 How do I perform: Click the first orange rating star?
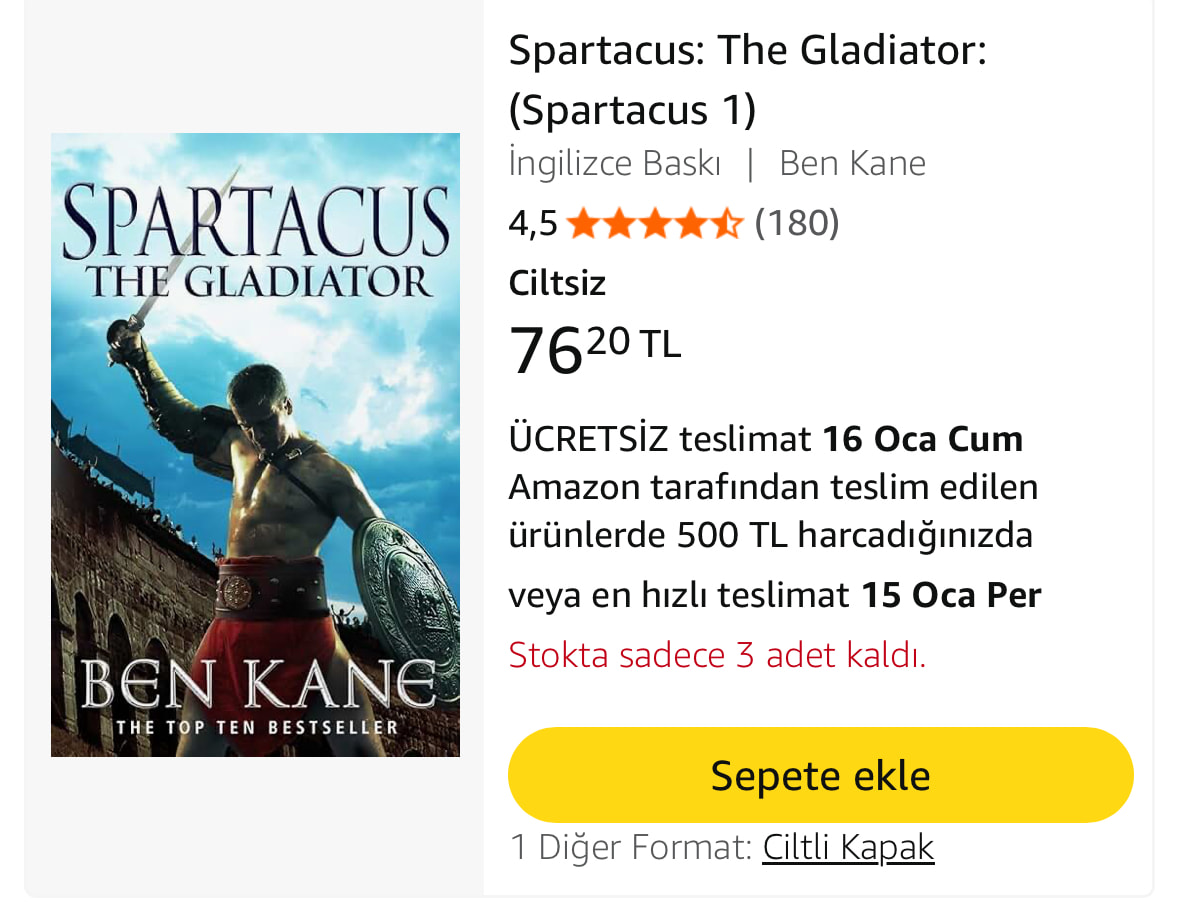pos(584,223)
